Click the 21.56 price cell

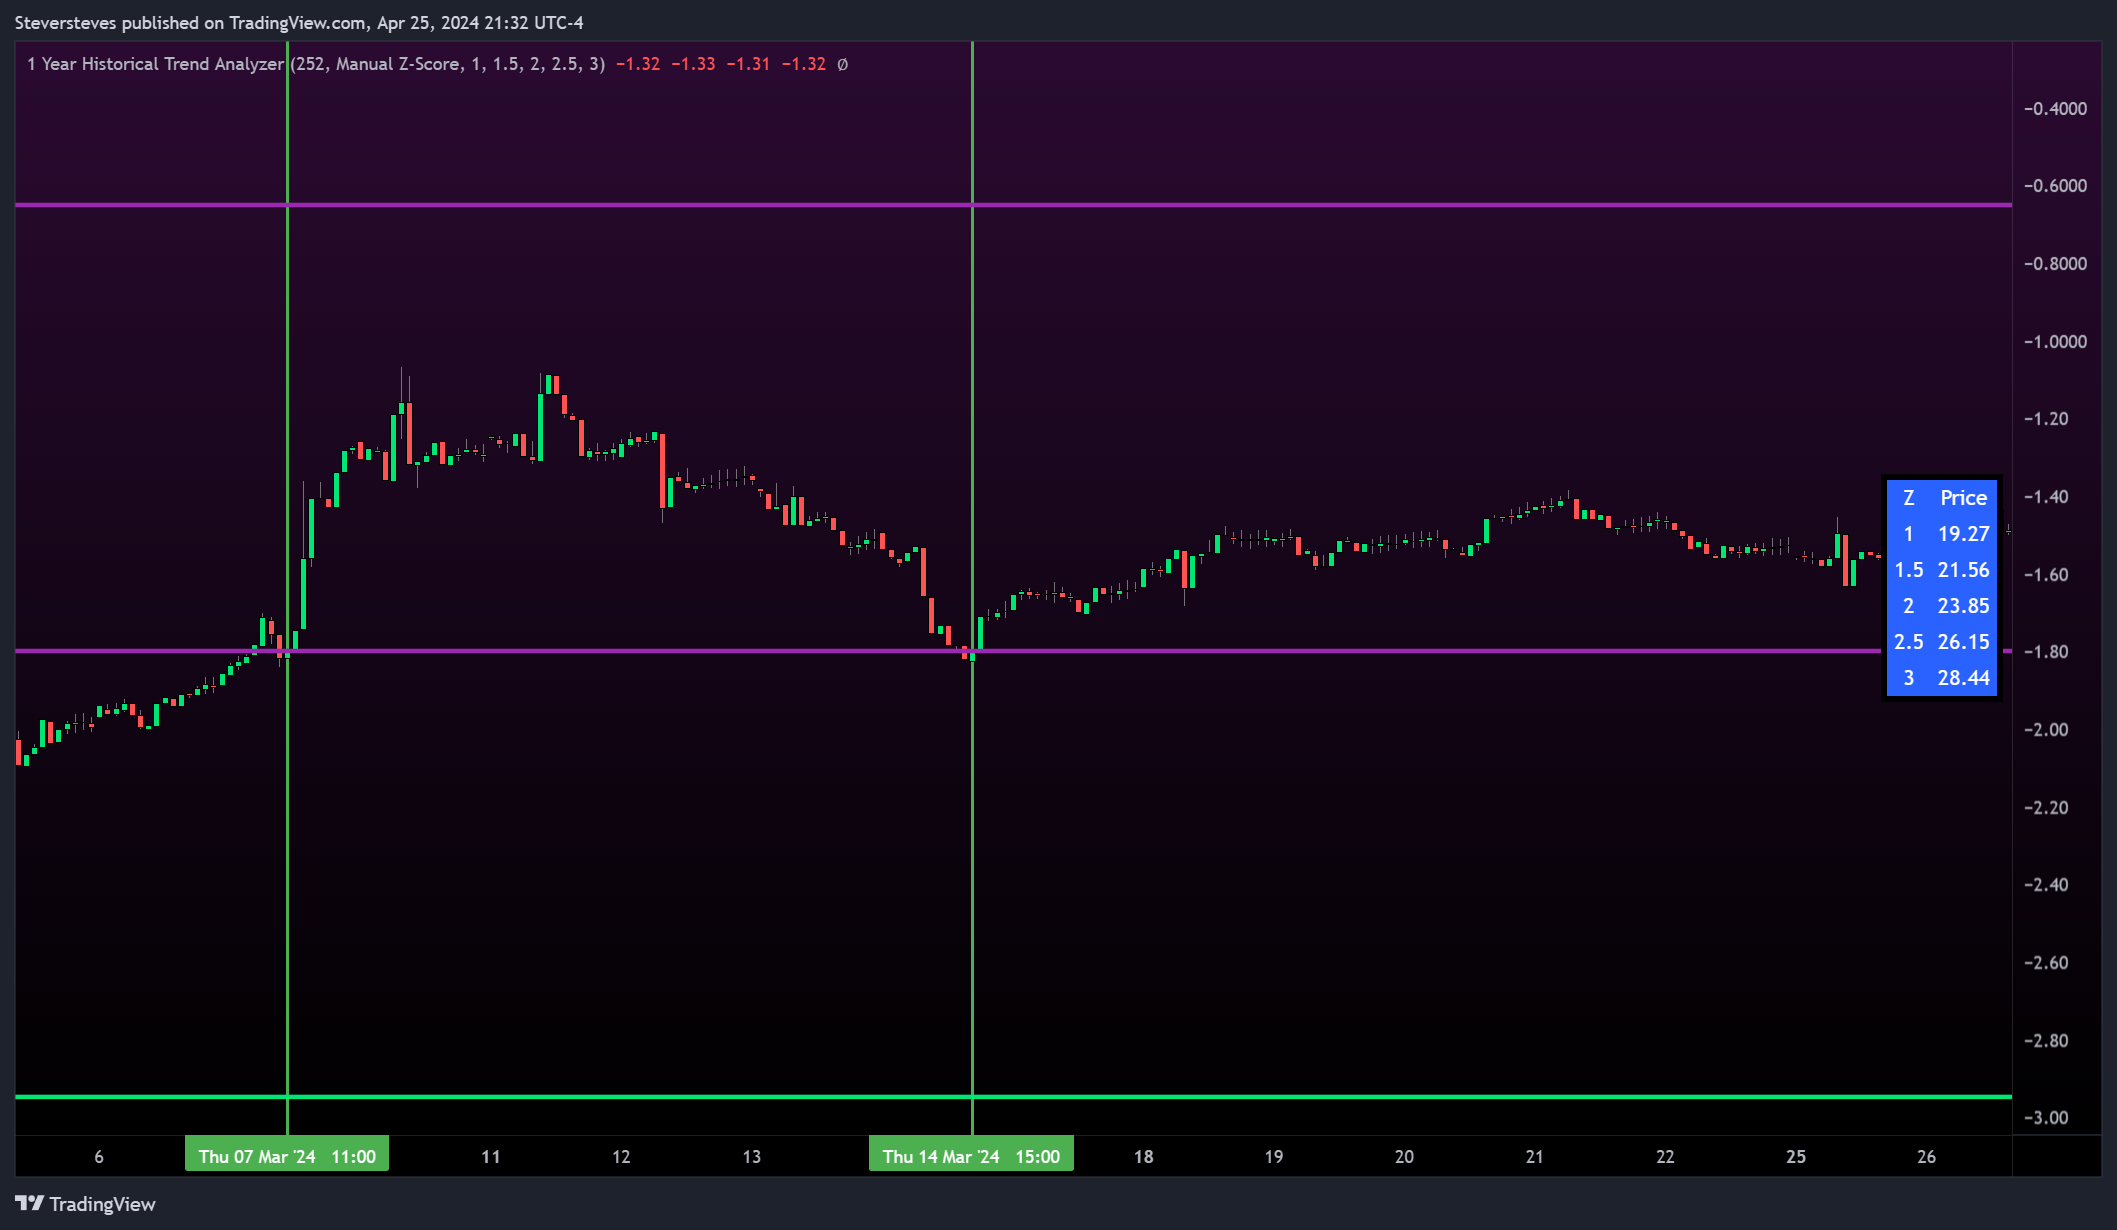pos(1963,570)
